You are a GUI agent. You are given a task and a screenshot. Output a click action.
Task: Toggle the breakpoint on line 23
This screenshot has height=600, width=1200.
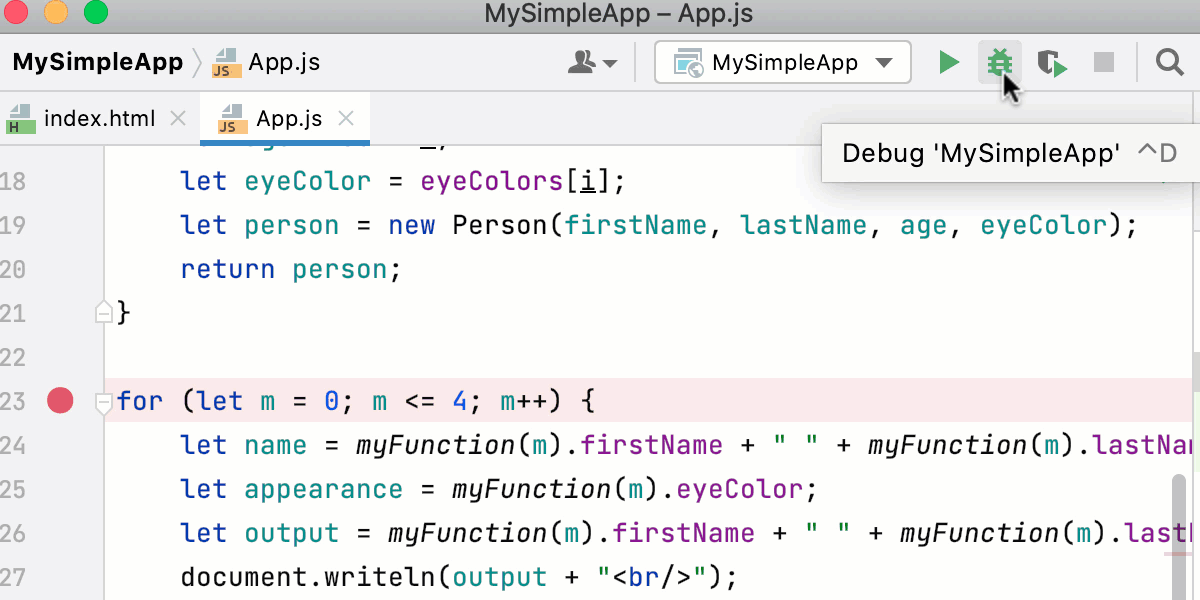coord(61,401)
